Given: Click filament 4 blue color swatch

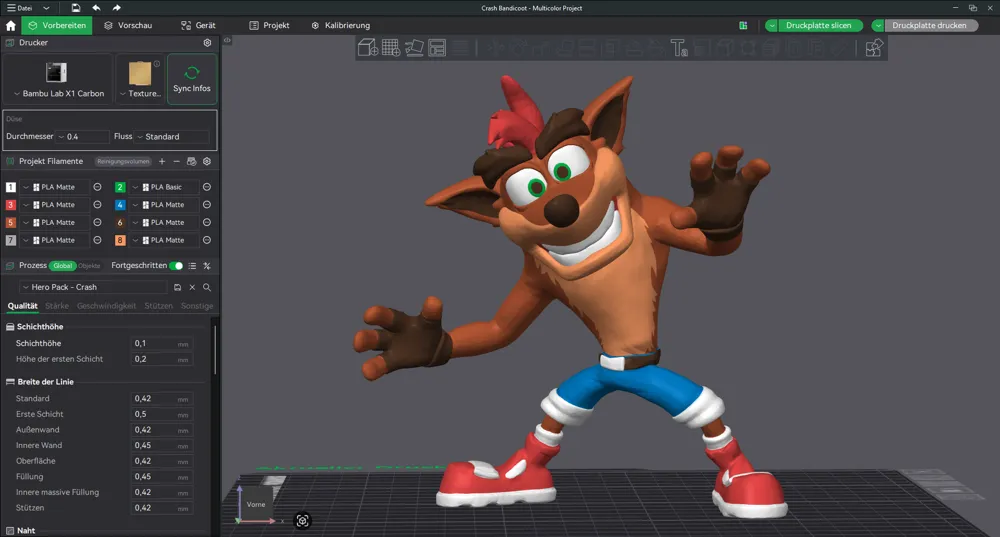Looking at the screenshot, I should pyautogui.click(x=120, y=205).
